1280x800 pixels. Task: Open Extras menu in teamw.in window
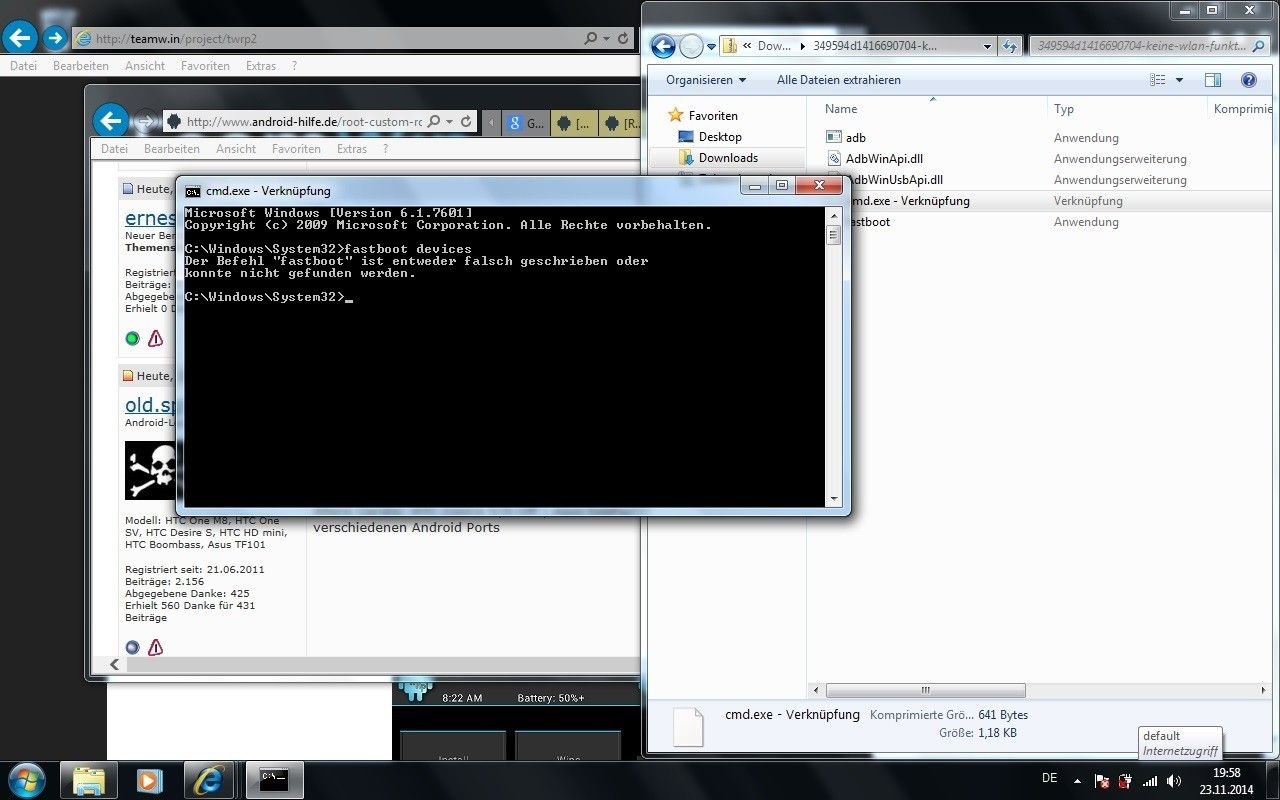pos(261,66)
